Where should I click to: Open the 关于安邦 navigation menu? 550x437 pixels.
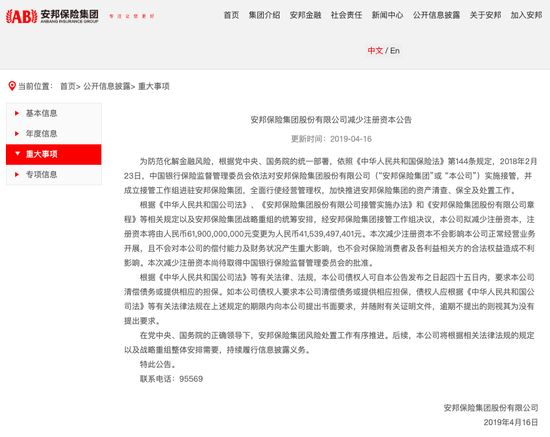486,15
